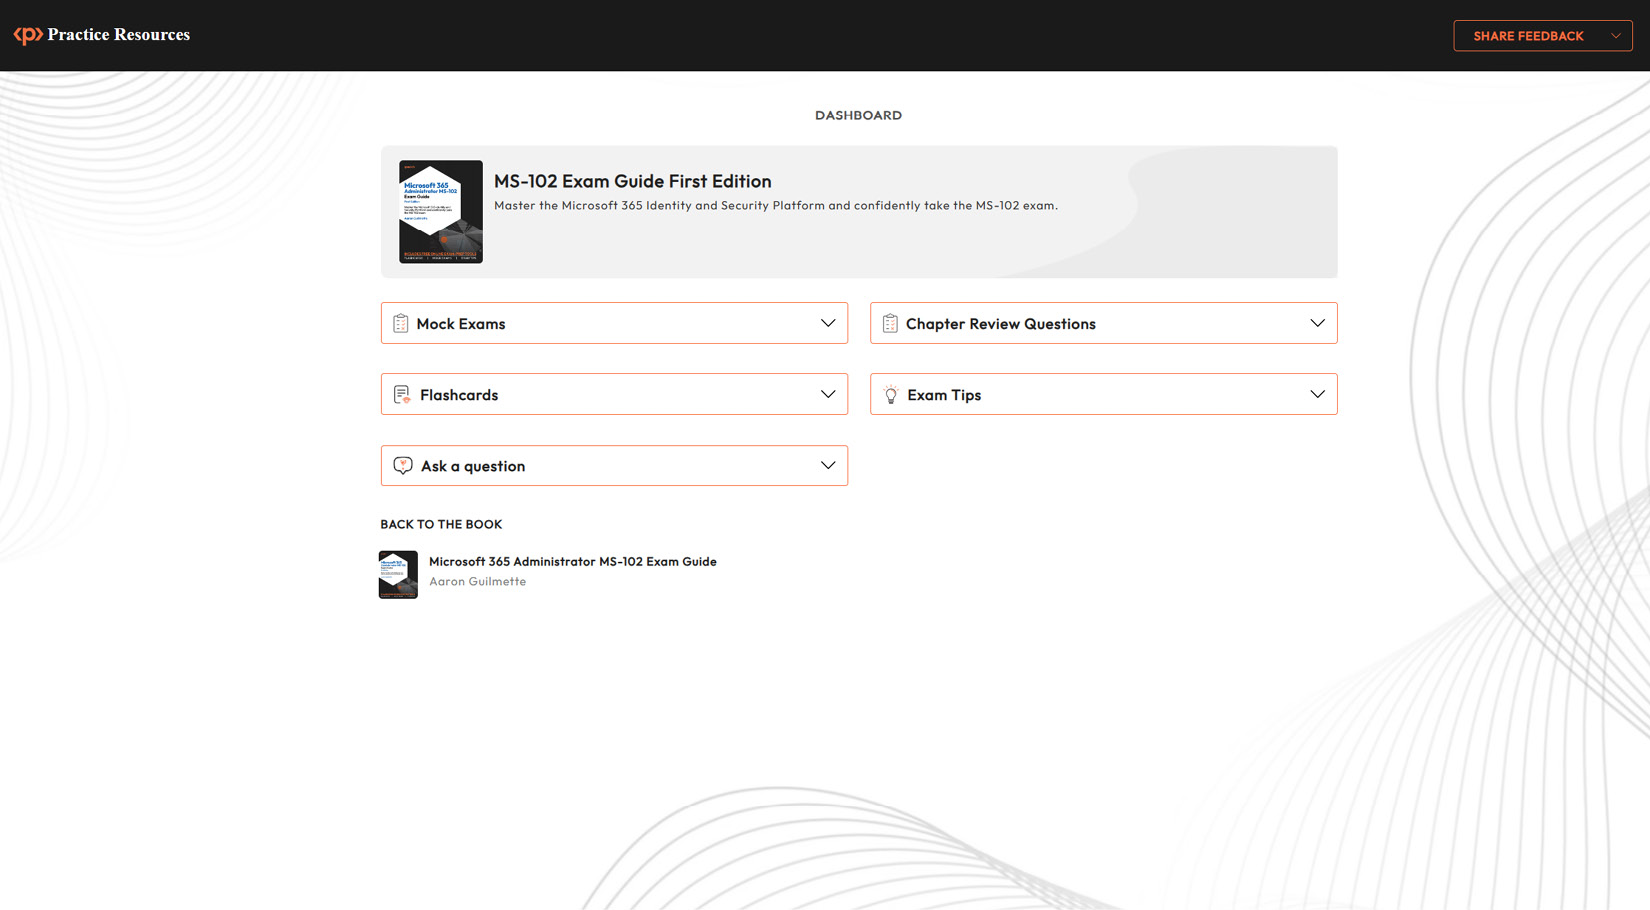Expand the Exam Tips chevron
Viewport: 1650px width, 910px height.
click(x=1317, y=394)
